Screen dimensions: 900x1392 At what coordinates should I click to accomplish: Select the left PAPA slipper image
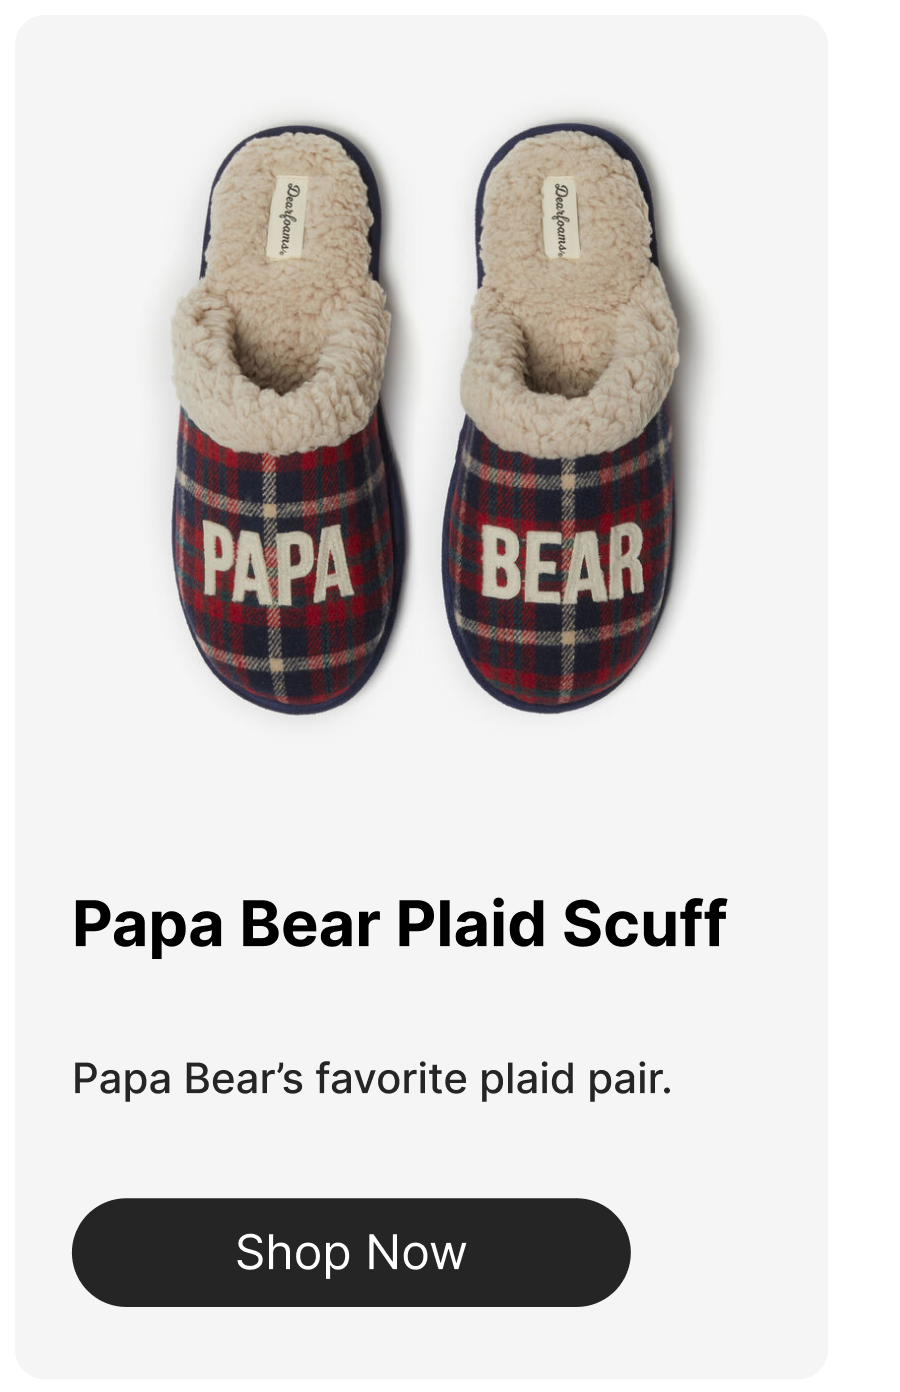coord(286,420)
